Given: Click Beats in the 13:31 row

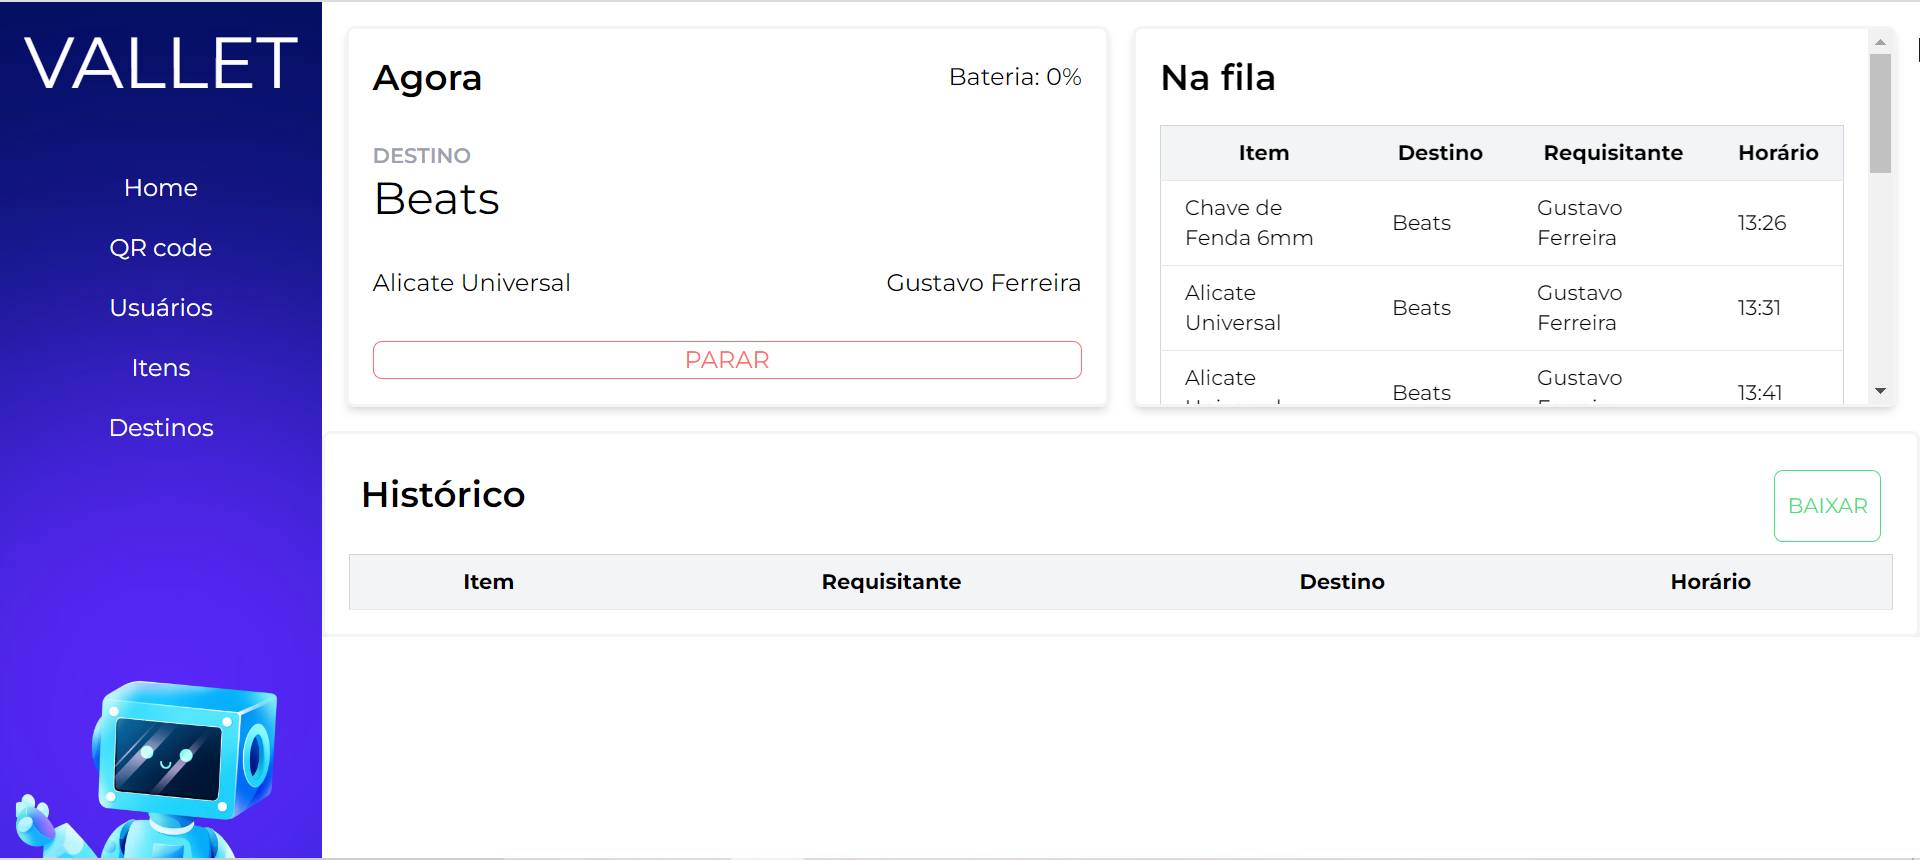Looking at the screenshot, I should tap(1421, 308).
